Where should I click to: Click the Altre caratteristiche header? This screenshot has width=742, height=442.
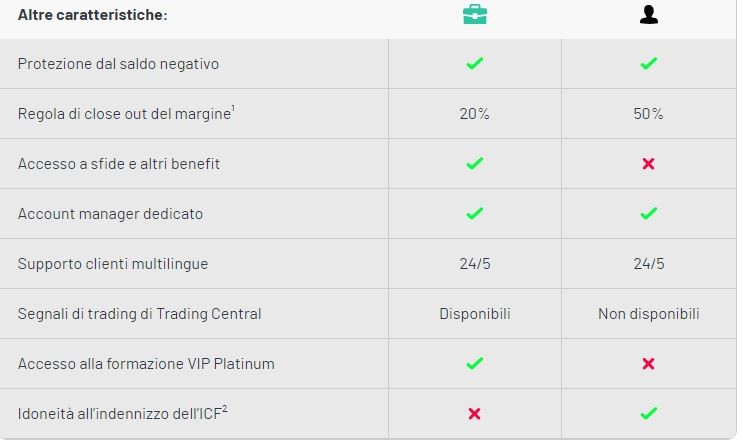click(x=93, y=15)
